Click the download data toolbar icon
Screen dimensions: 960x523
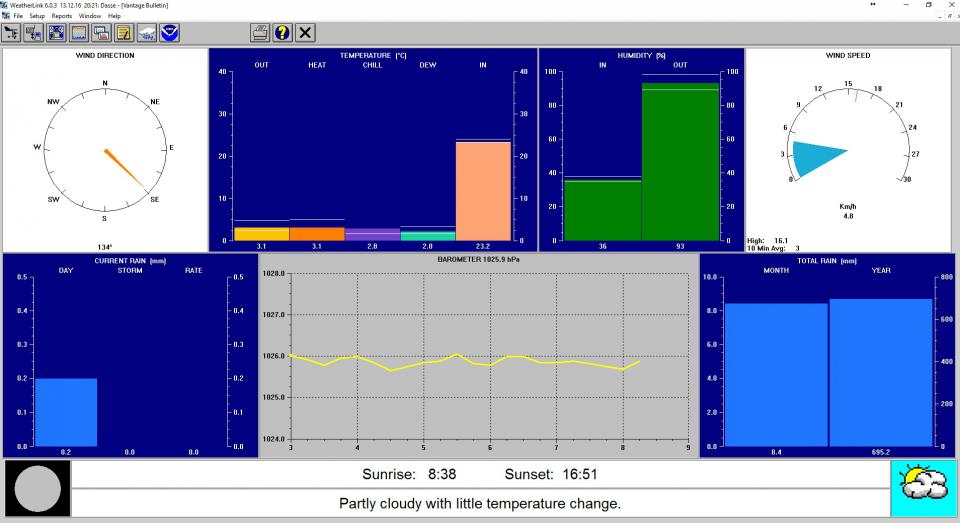click(34, 33)
